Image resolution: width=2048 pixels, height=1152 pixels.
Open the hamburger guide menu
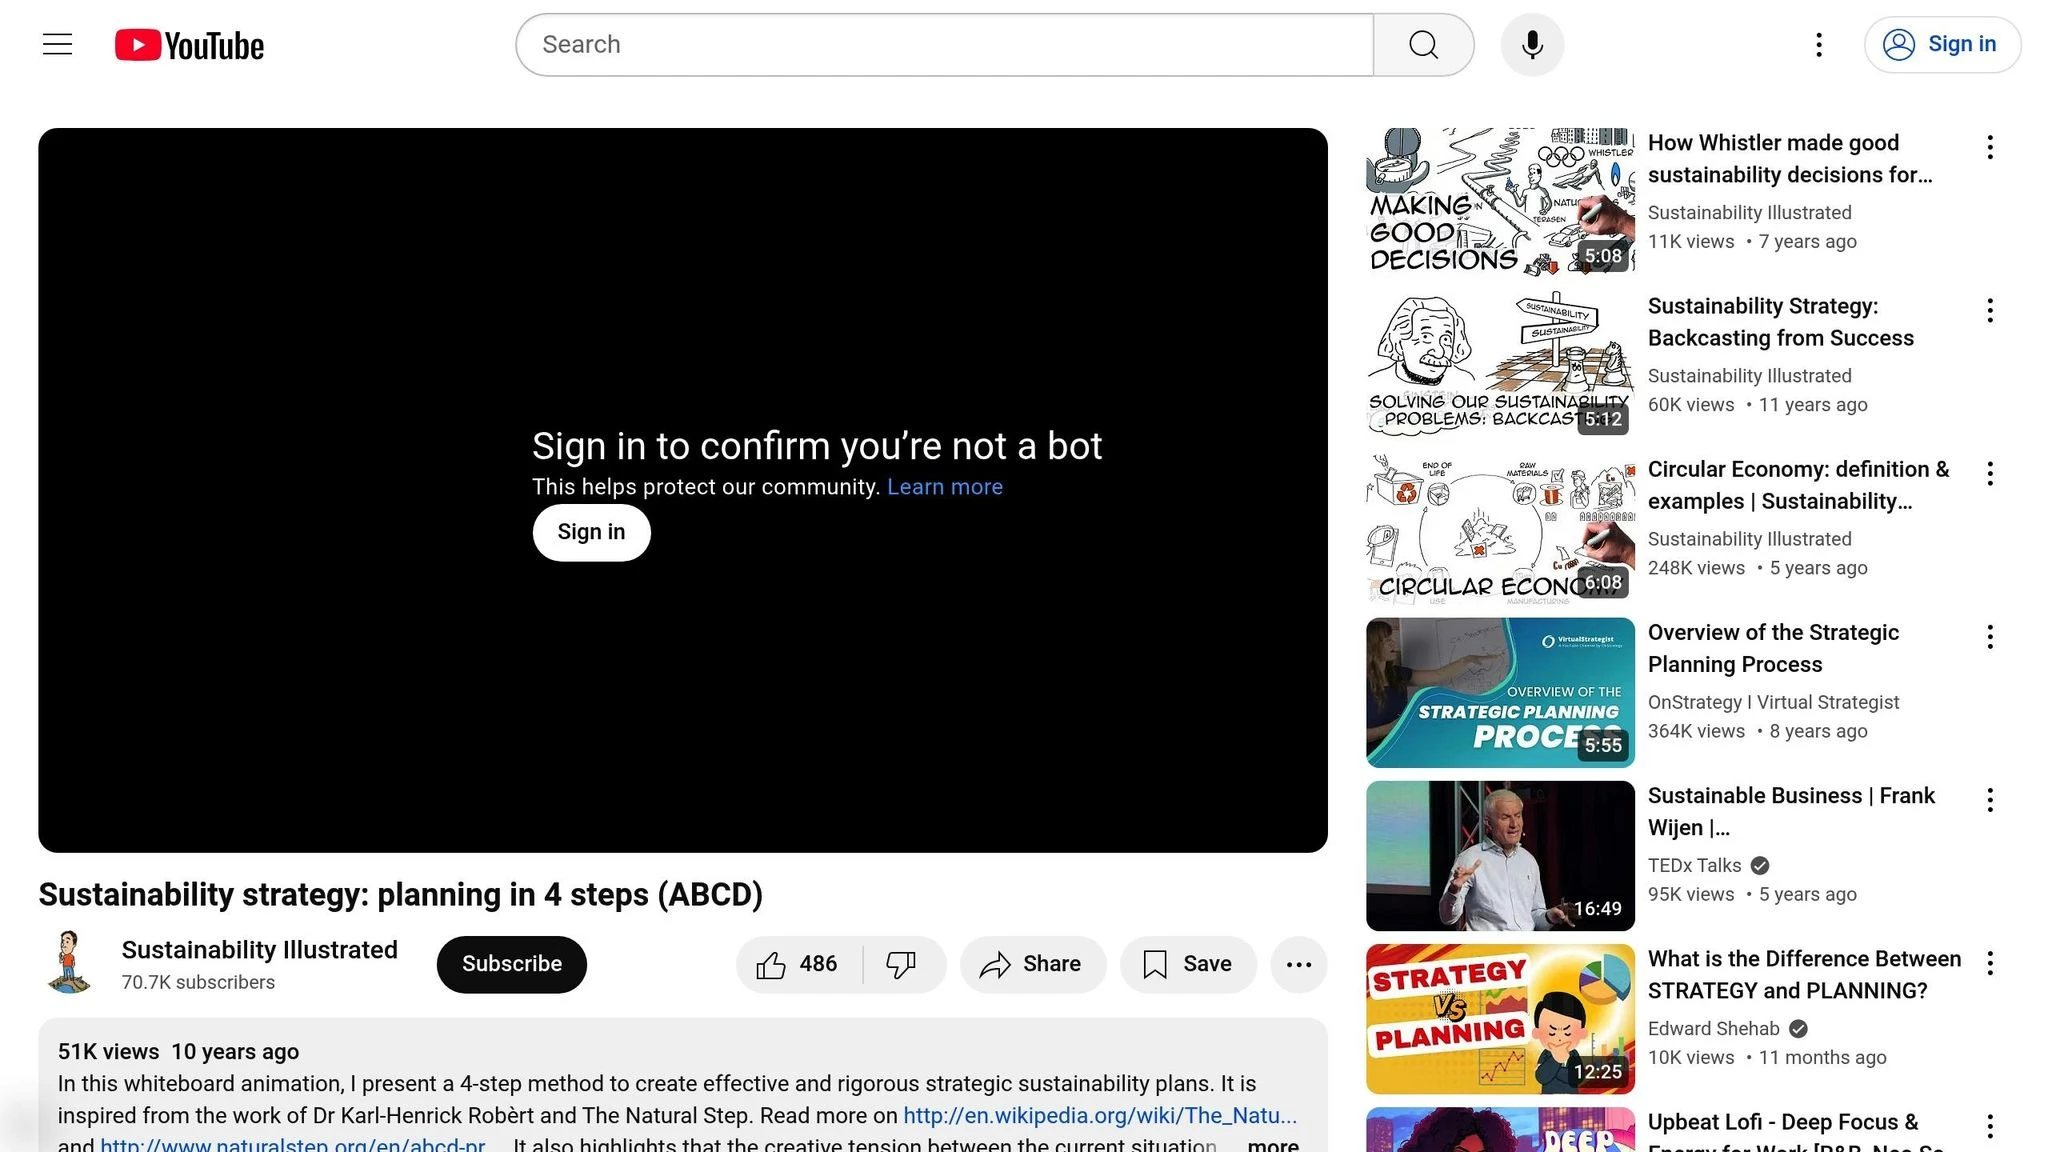[x=58, y=45]
